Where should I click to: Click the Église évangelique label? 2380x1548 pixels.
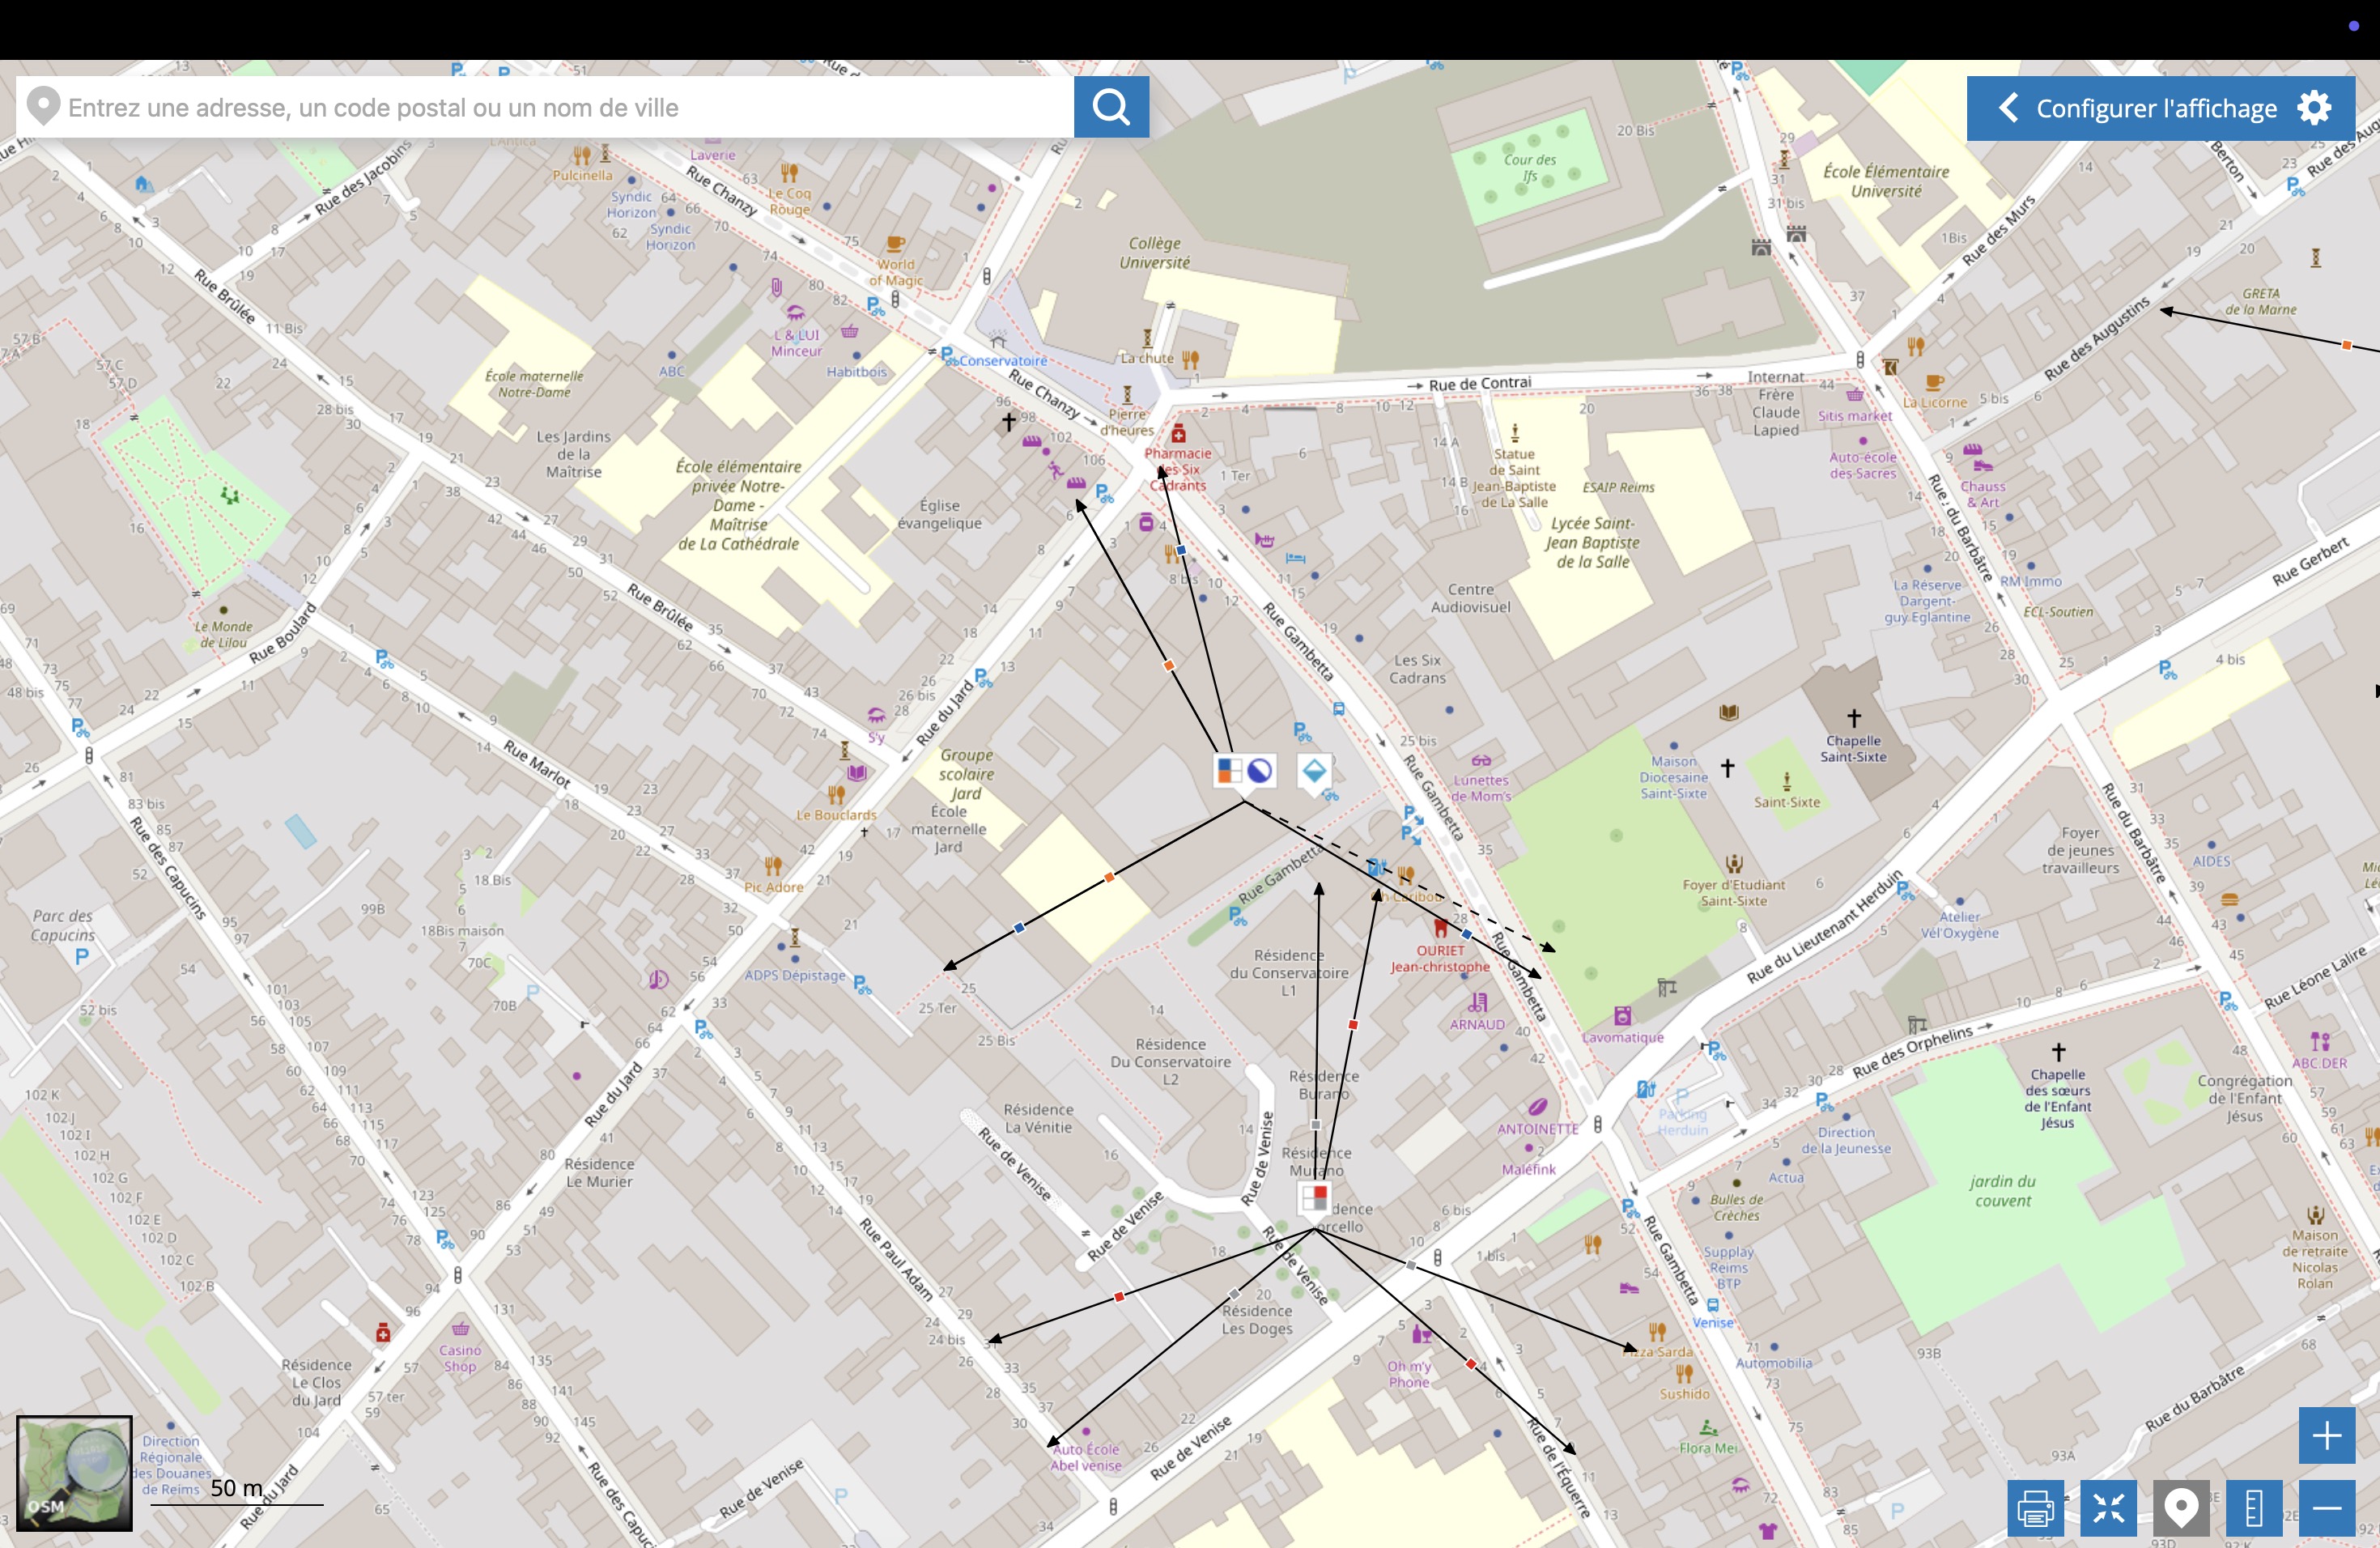[x=939, y=514]
